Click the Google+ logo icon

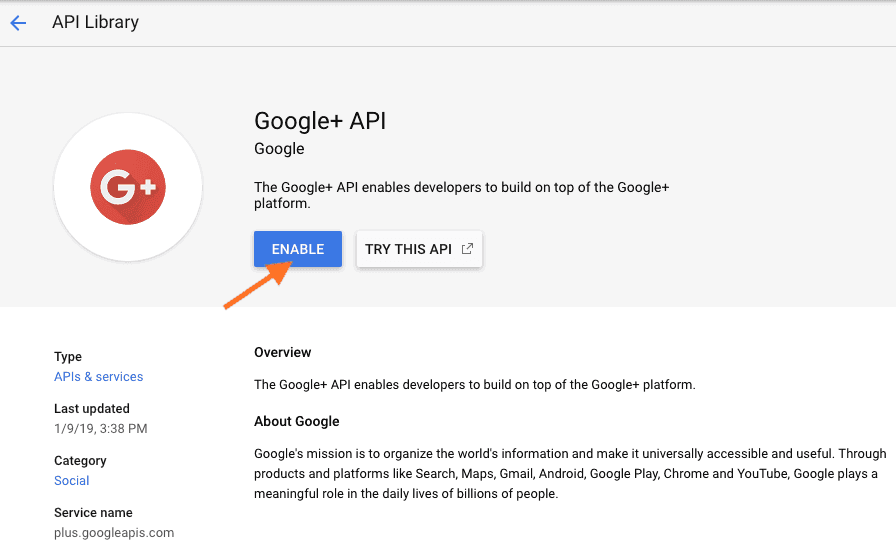click(128, 187)
